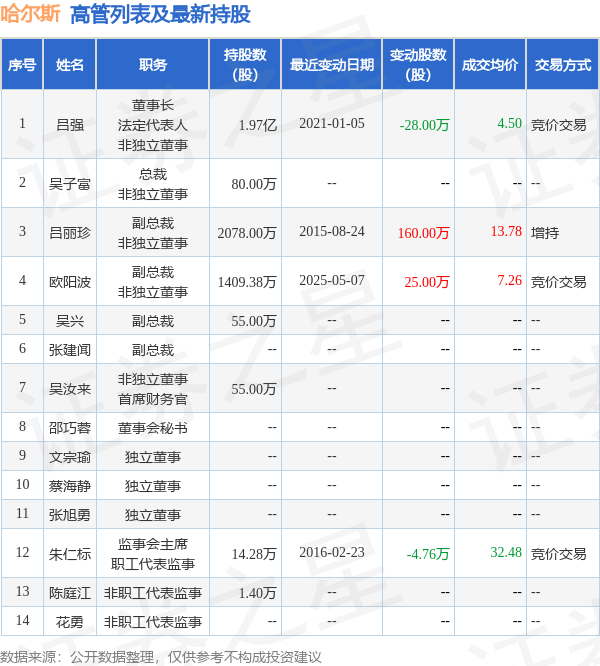Image resolution: width=600 pixels, height=666 pixels.
Task: Click the change value 160.00万
Action: click(x=423, y=233)
